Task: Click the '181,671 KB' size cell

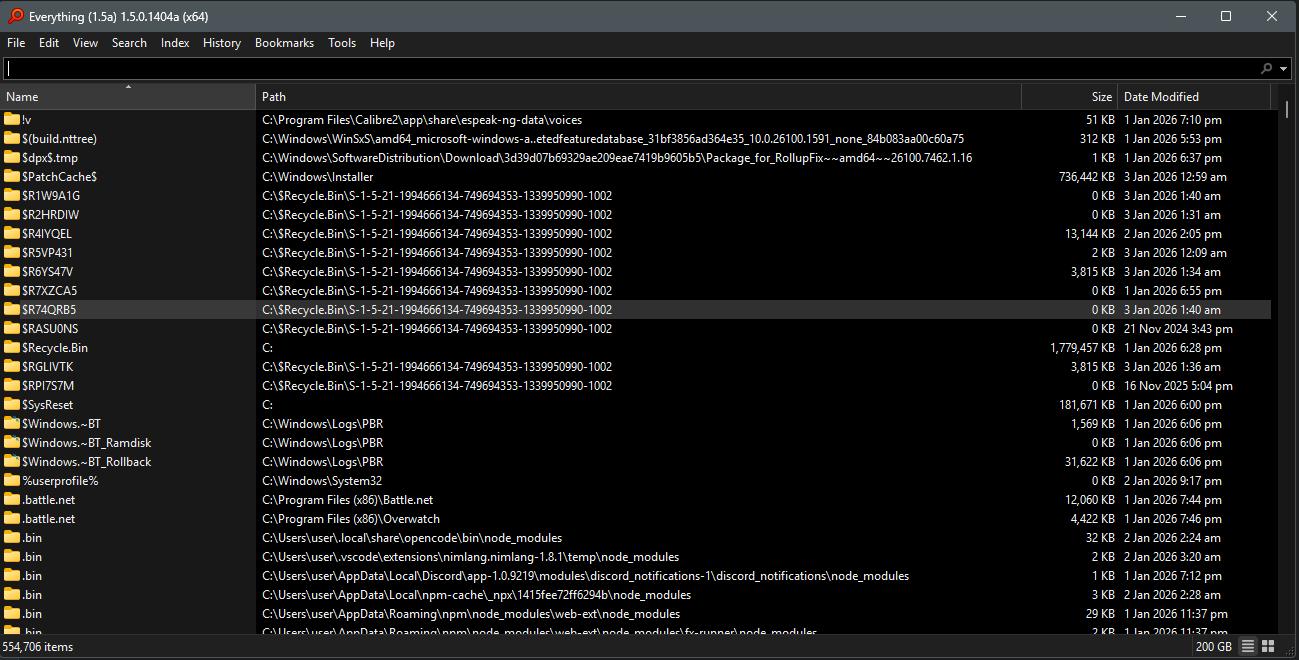Action: (1086, 405)
